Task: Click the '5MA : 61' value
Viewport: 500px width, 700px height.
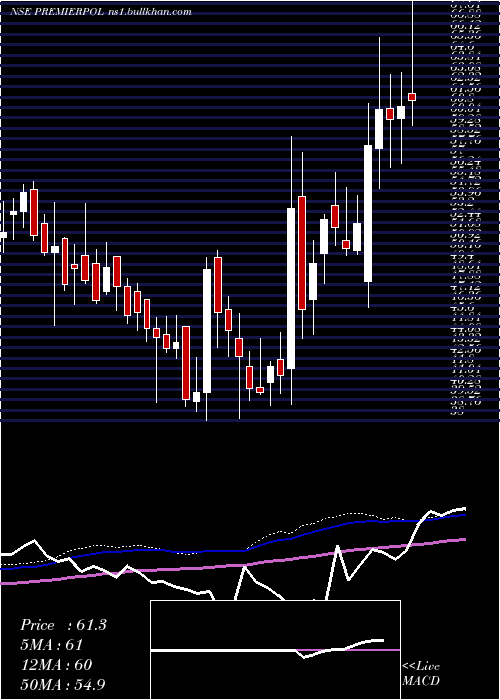Action: coord(51,645)
